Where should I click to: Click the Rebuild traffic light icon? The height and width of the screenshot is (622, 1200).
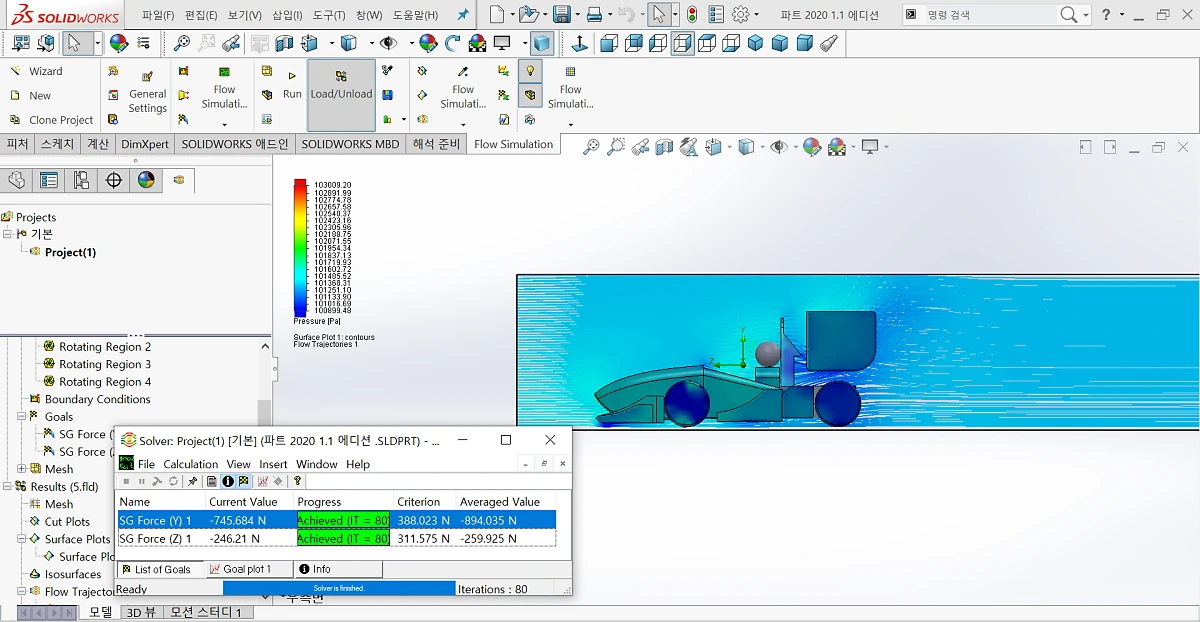tap(691, 15)
